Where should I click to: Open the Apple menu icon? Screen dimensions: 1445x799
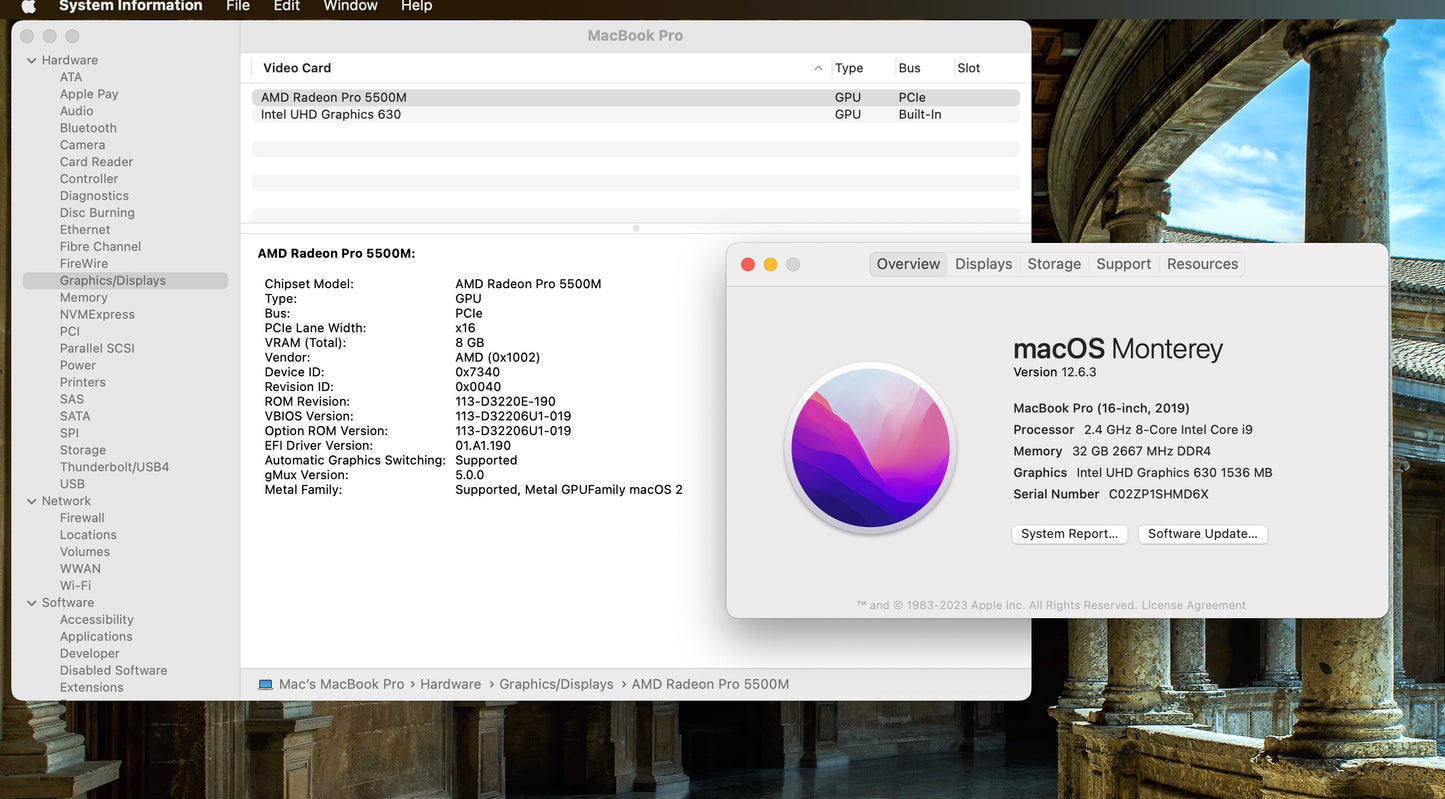pos(28,6)
